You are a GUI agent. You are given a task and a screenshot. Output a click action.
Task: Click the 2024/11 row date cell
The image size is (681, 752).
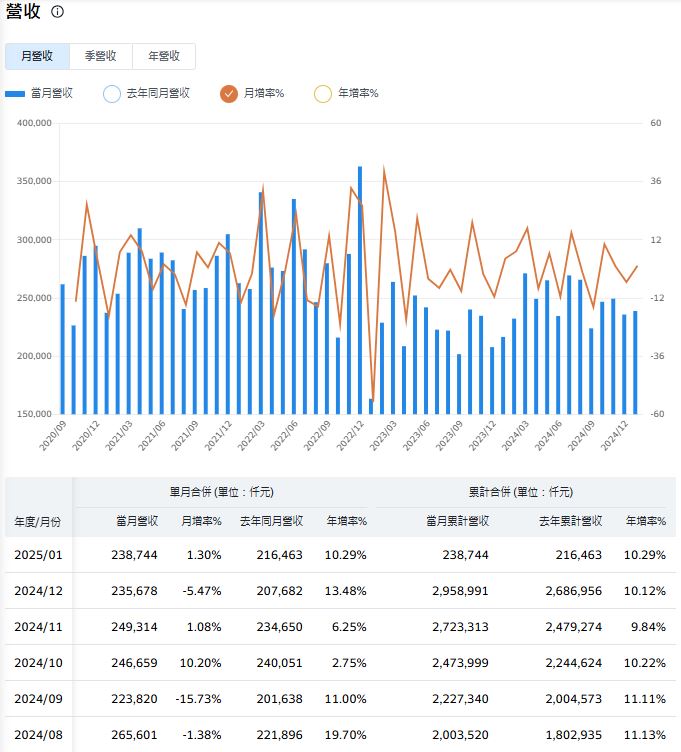tap(38, 627)
